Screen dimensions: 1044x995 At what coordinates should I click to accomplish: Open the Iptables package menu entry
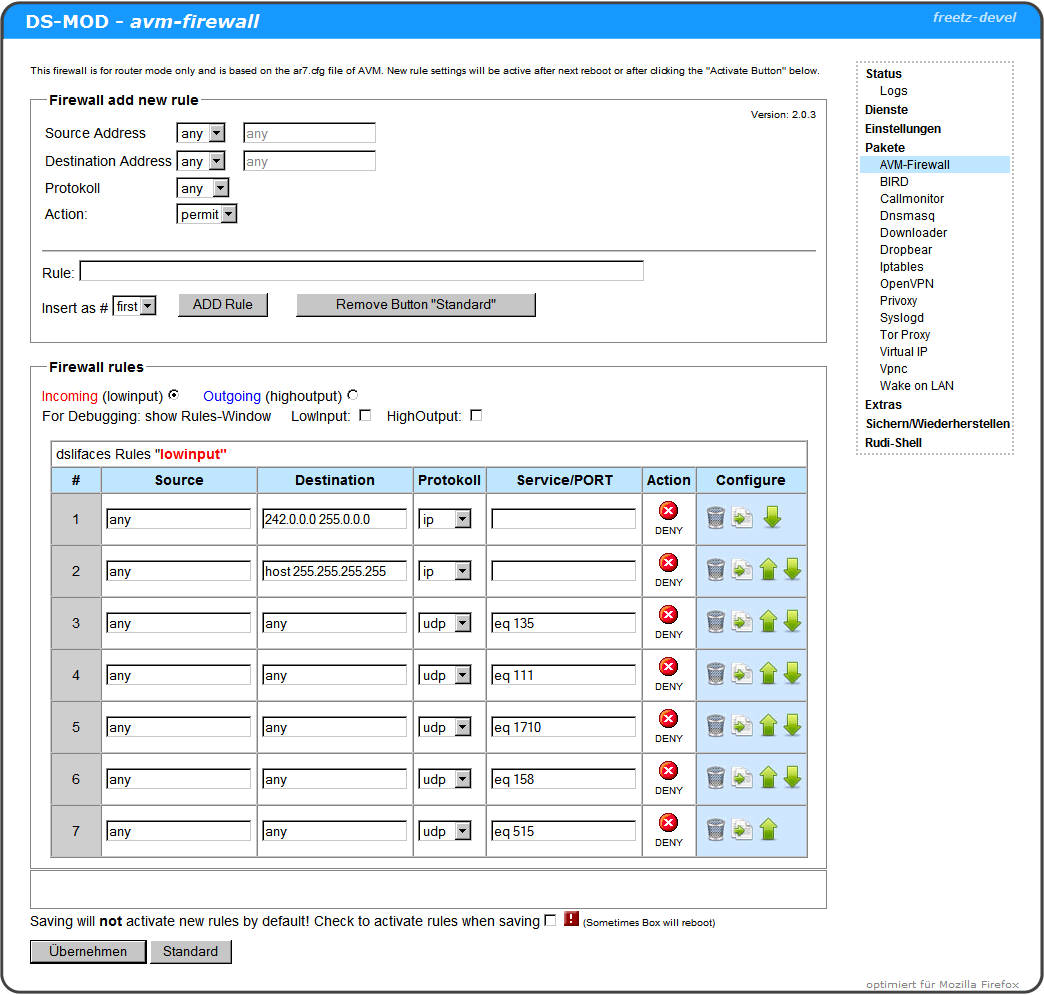point(901,267)
